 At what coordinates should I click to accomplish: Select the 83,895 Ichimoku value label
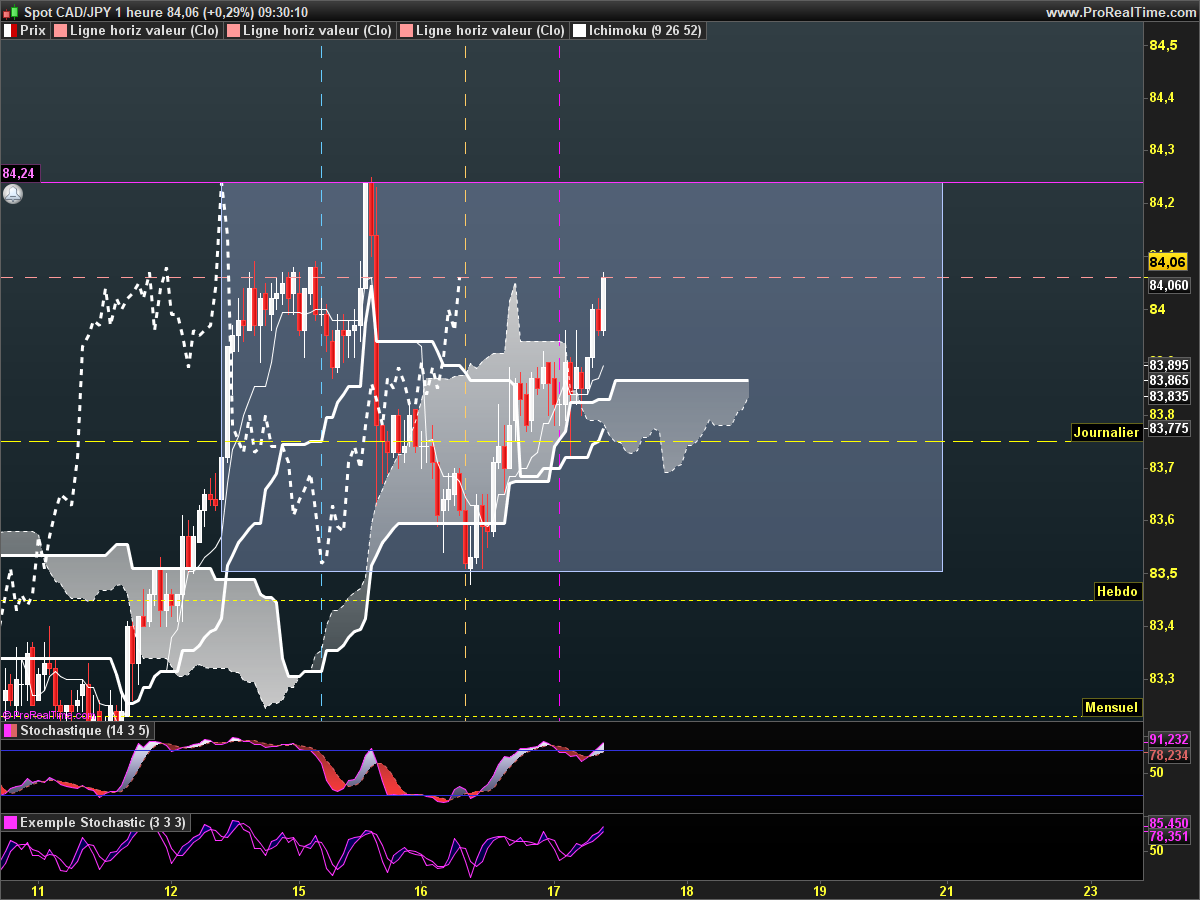pyautogui.click(x=1169, y=365)
